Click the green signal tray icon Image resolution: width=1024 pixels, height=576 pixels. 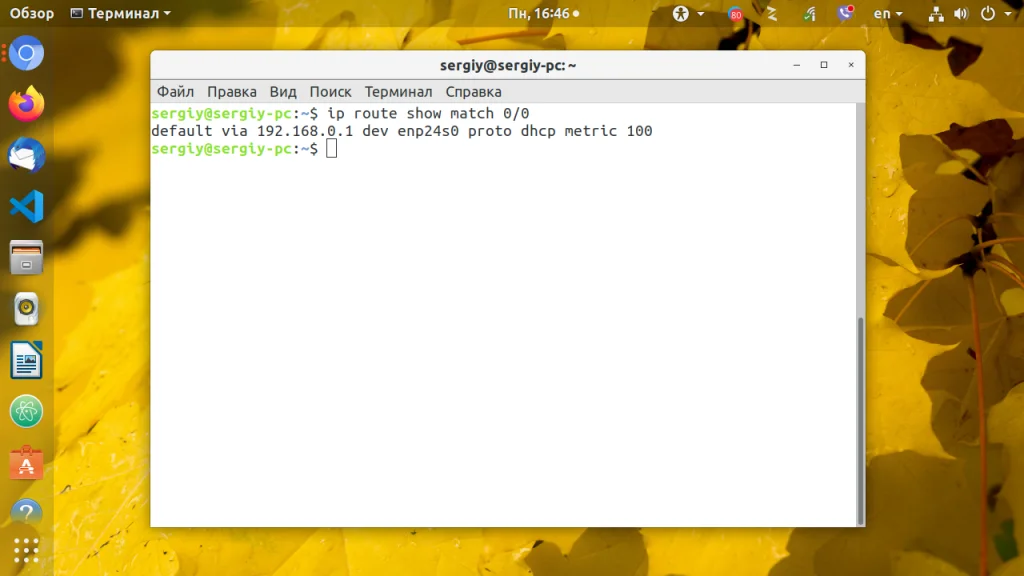click(x=809, y=14)
